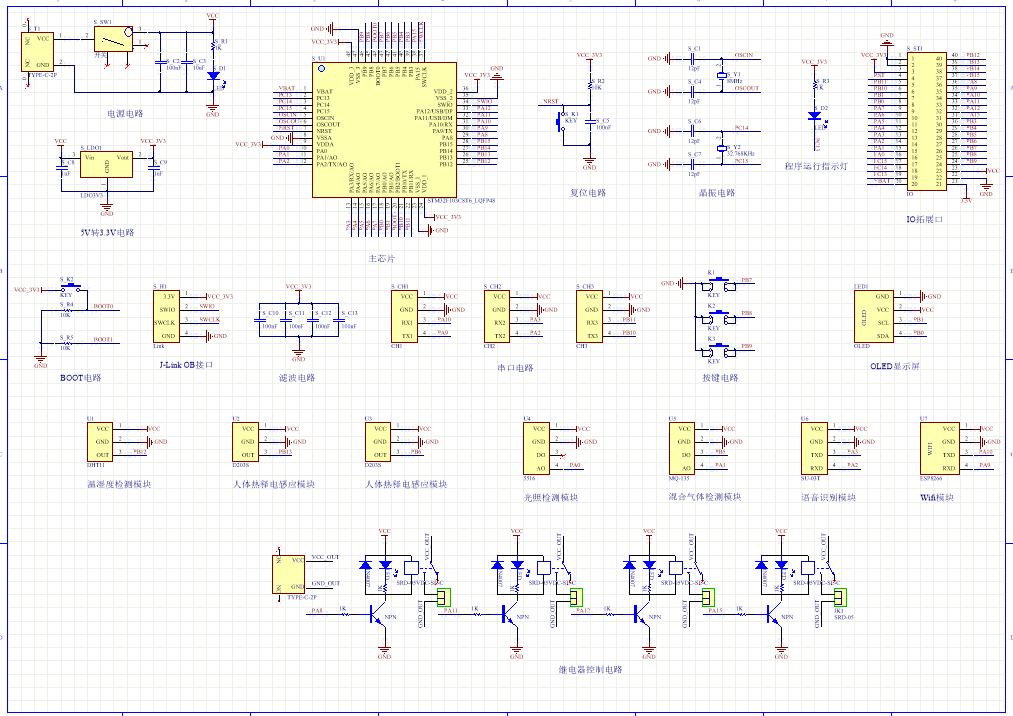The width and height of the screenshot is (1013, 716).
Task: Click the DHT11 sensor component U1
Action: (x=103, y=440)
